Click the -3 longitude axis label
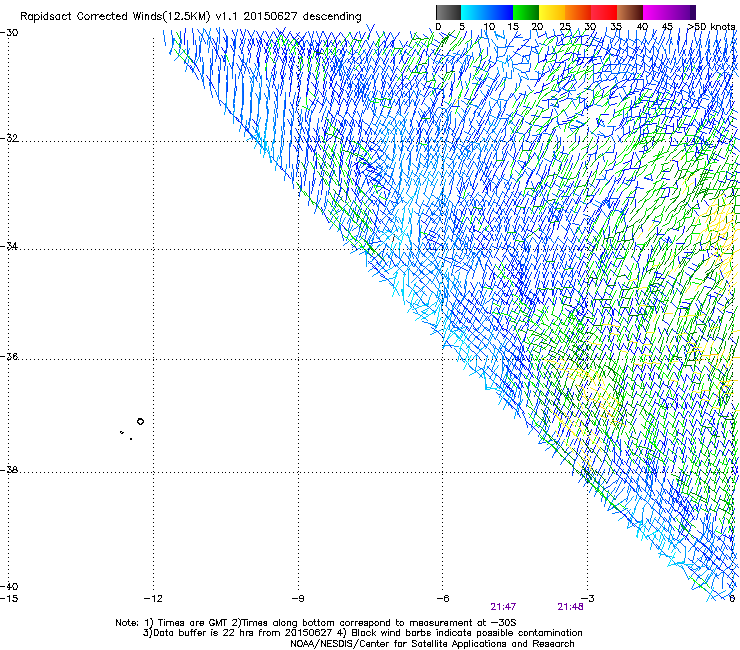The image size is (740, 650). [588, 599]
